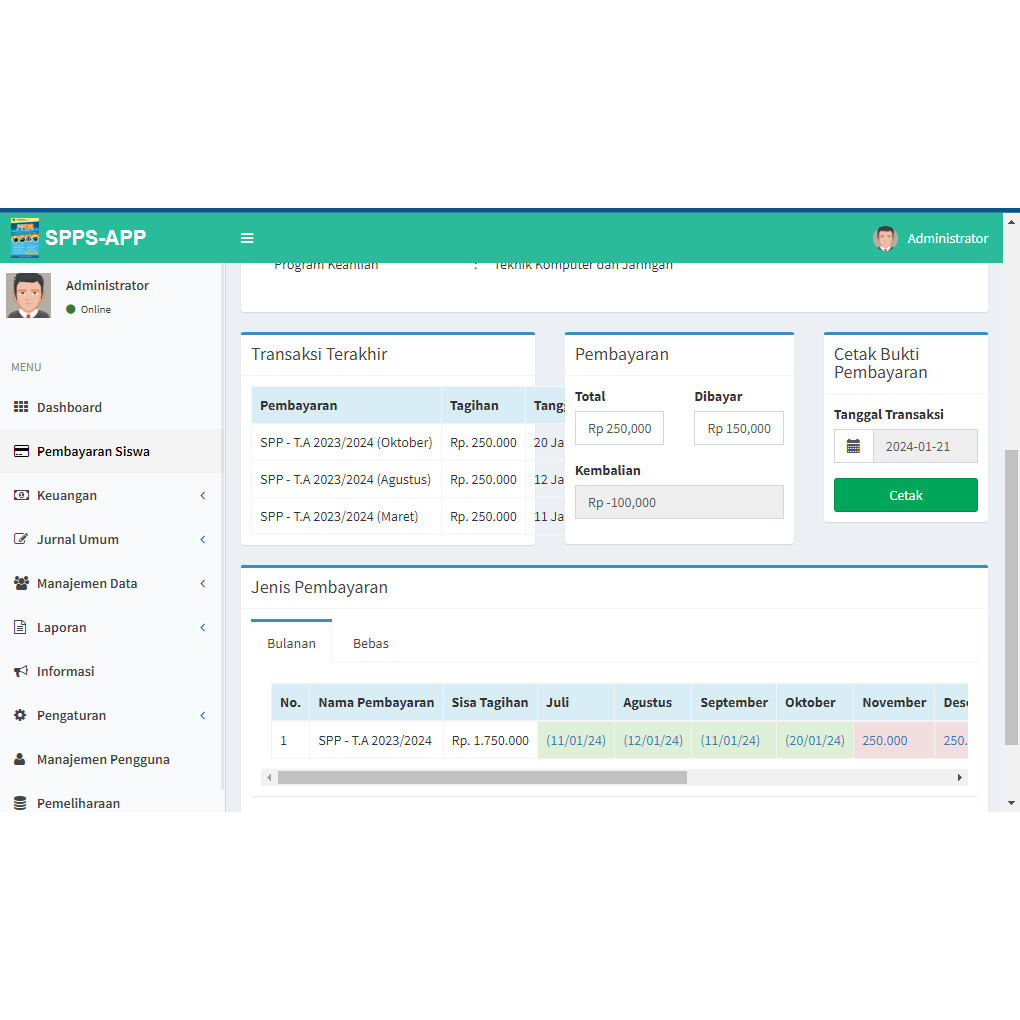
Task: Click the Dashboard grid icon
Action: click(21, 407)
